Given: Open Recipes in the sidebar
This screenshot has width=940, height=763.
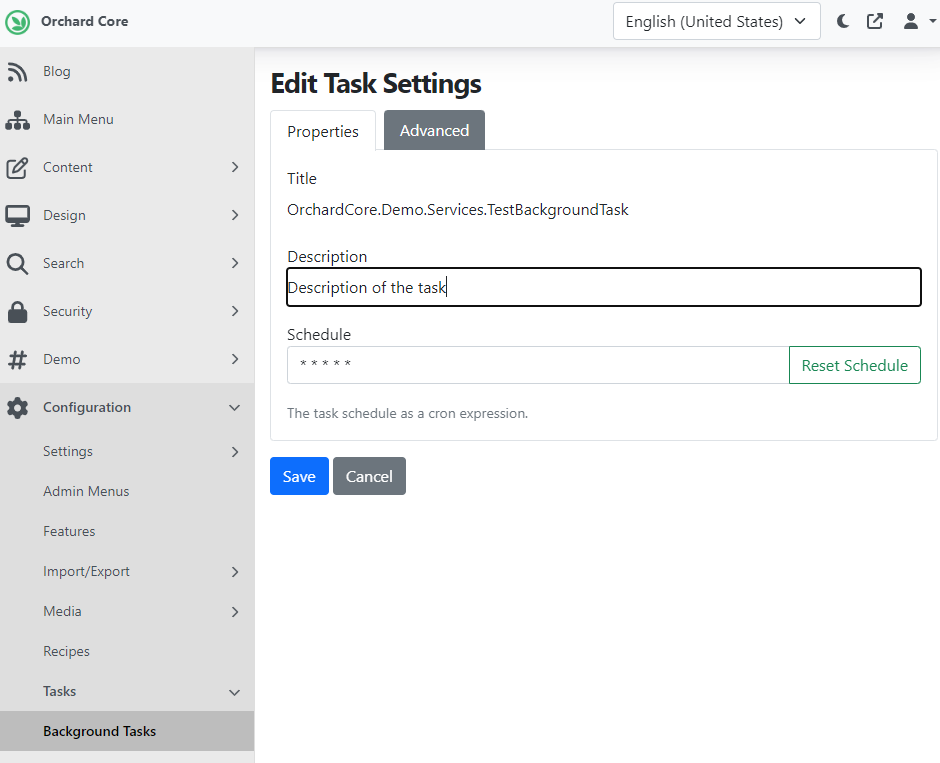Looking at the screenshot, I should click(x=67, y=651).
